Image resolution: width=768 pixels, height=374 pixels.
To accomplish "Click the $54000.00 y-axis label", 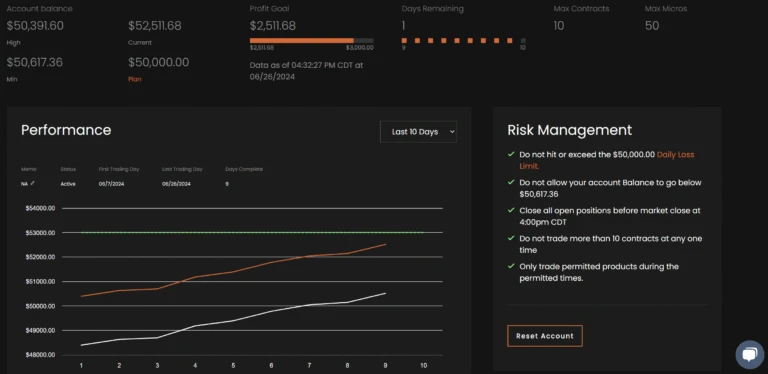I will pos(40,208).
